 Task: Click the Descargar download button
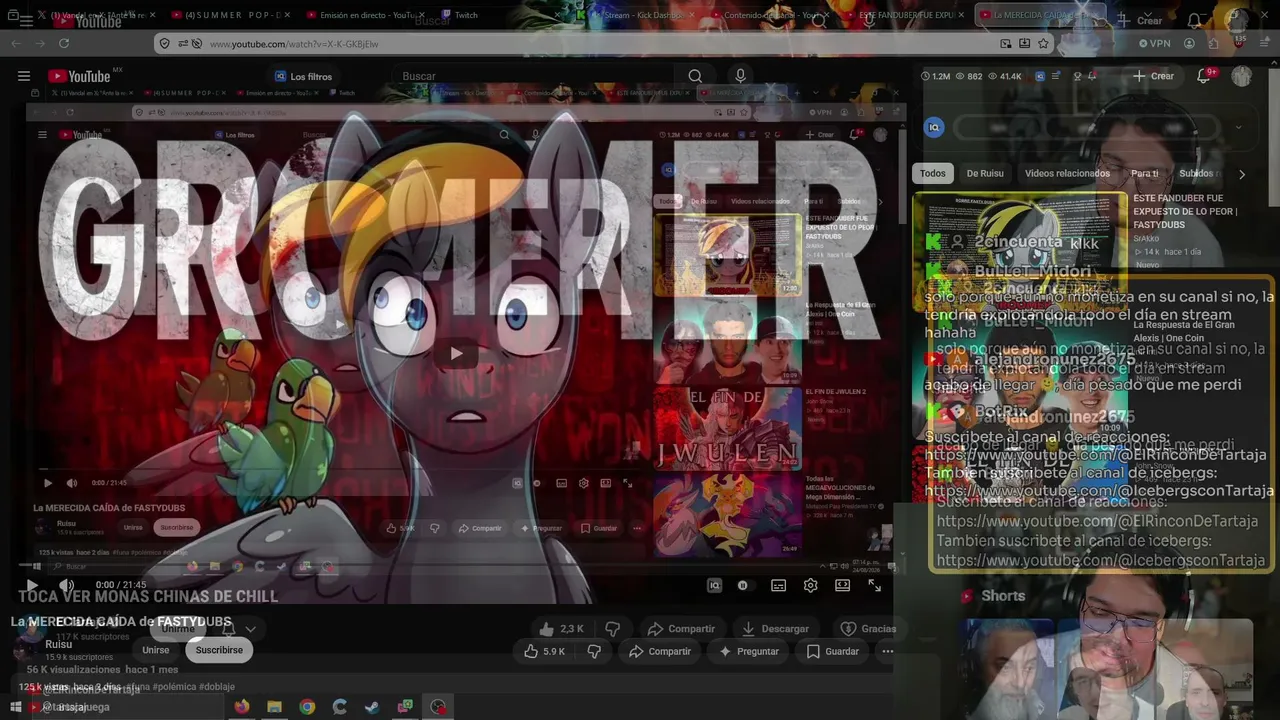click(x=774, y=629)
